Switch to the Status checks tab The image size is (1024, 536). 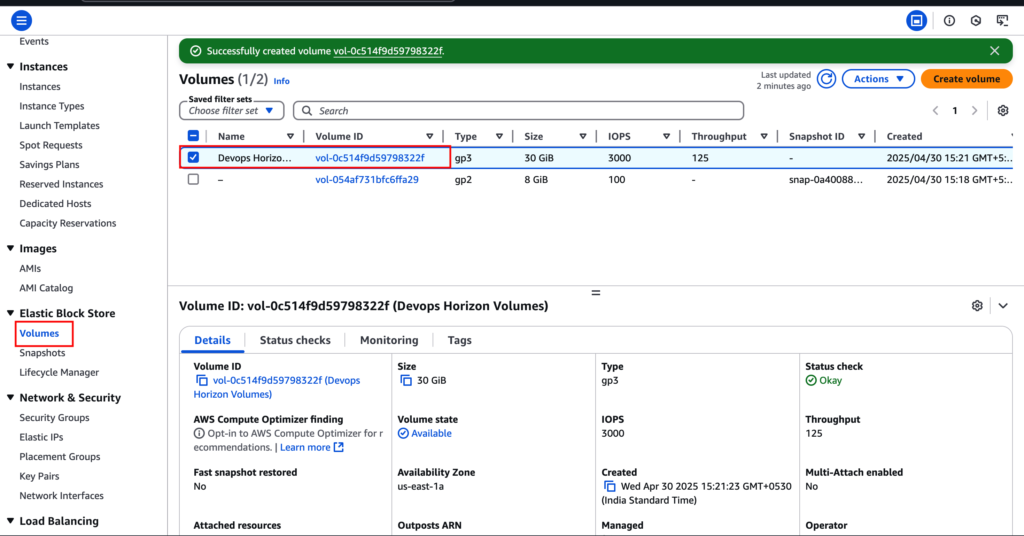[295, 340]
